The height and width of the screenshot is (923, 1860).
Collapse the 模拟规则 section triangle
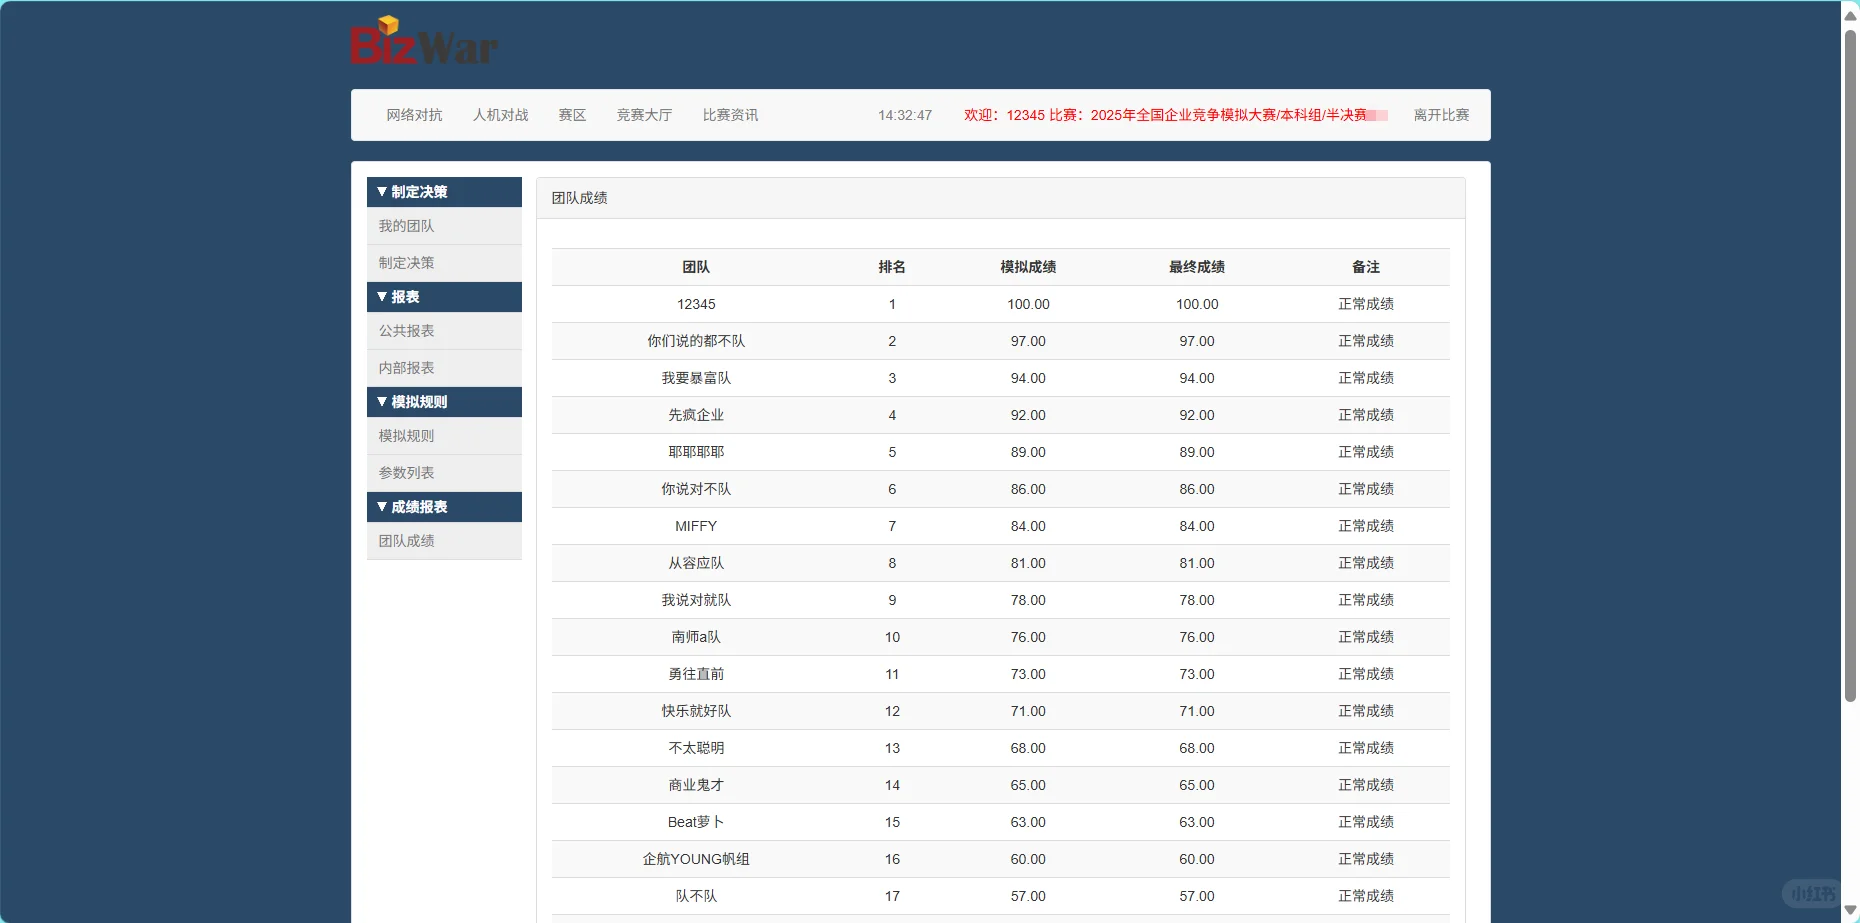pyautogui.click(x=381, y=401)
